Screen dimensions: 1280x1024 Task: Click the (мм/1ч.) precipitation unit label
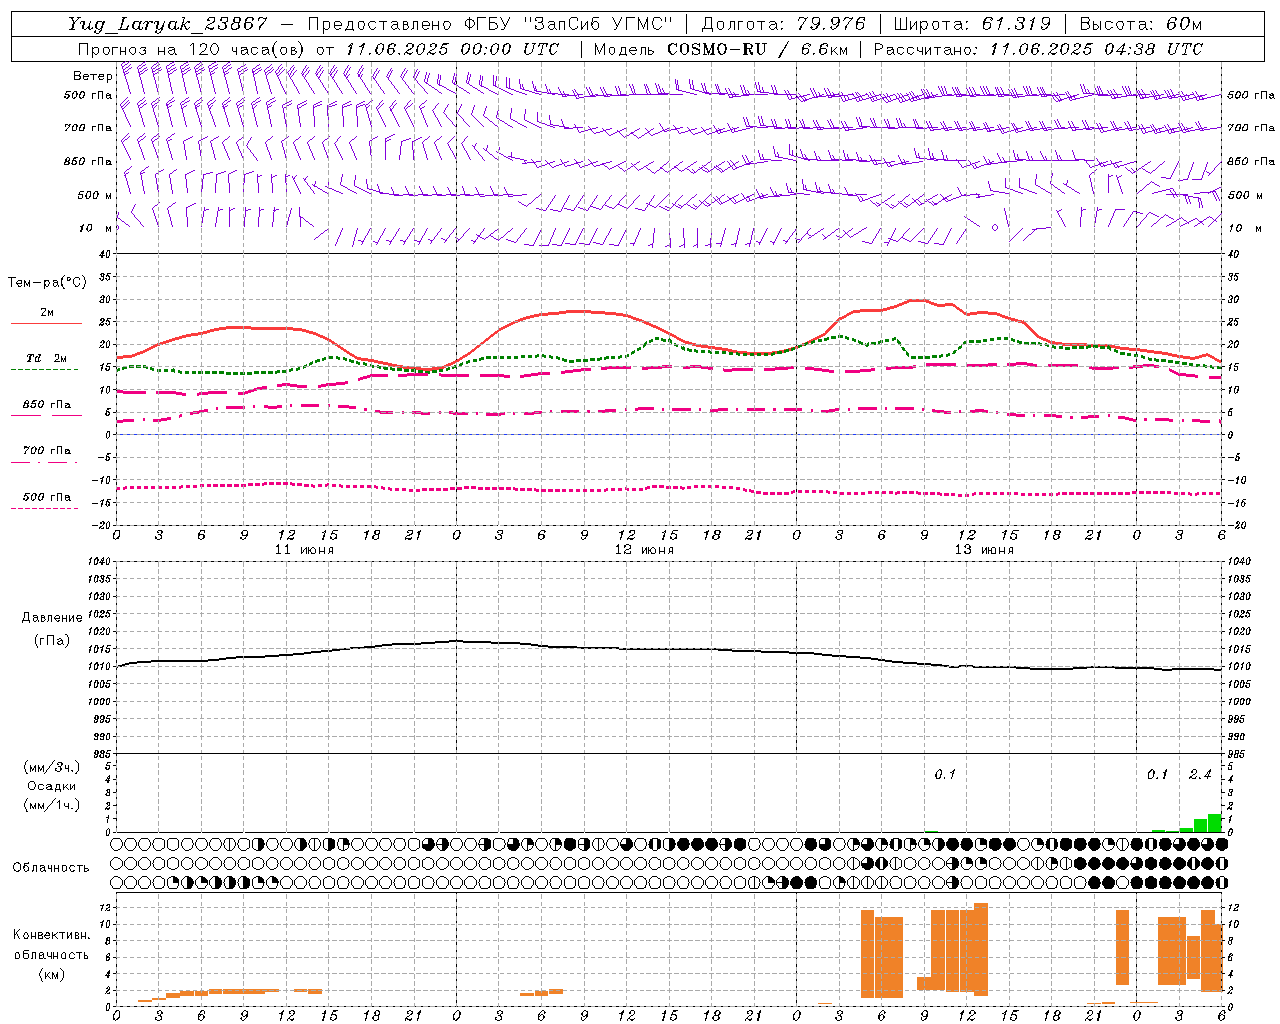point(52,805)
